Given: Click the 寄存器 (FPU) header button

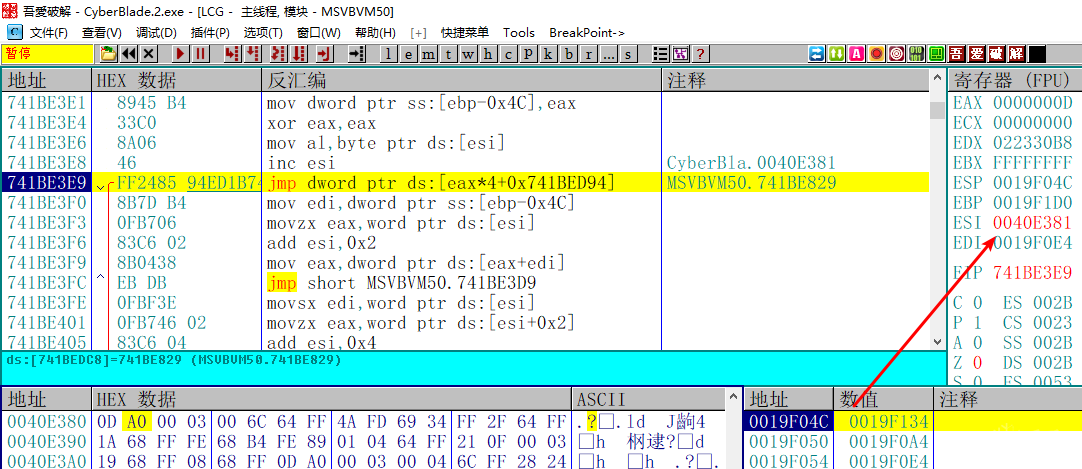Looking at the screenshot, I should click(1014, 81).
